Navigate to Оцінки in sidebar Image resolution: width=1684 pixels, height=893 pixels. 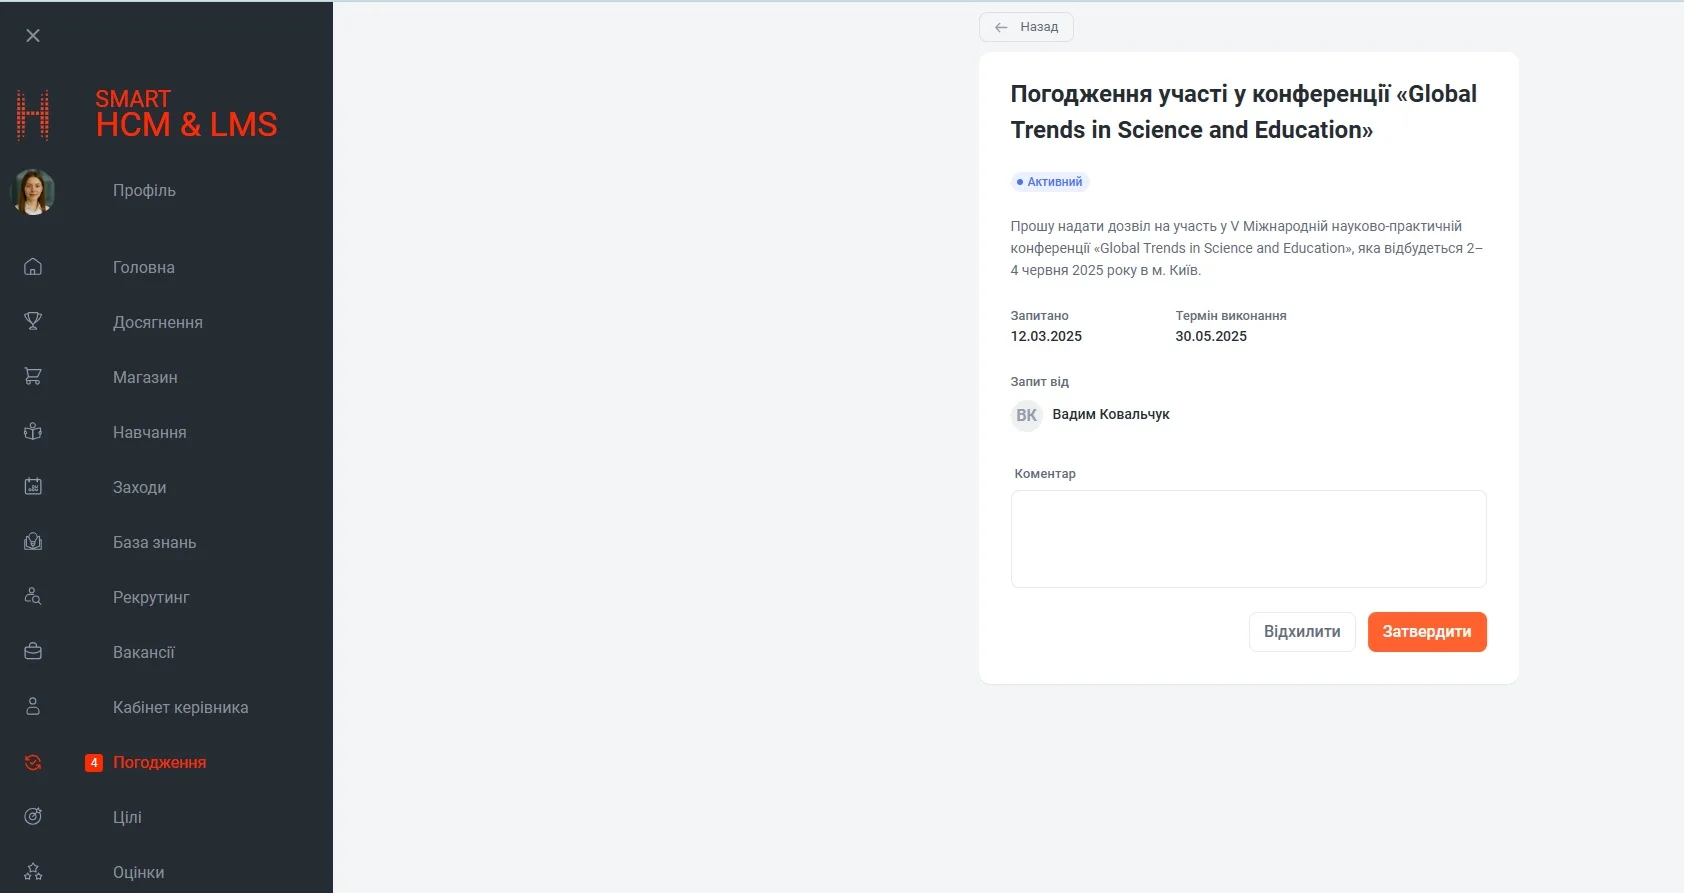click(x=138, y=872)
